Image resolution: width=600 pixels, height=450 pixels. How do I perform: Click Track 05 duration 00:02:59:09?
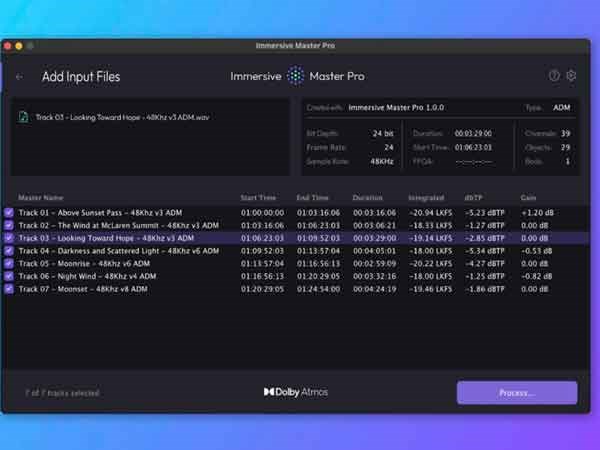[375, 264]
